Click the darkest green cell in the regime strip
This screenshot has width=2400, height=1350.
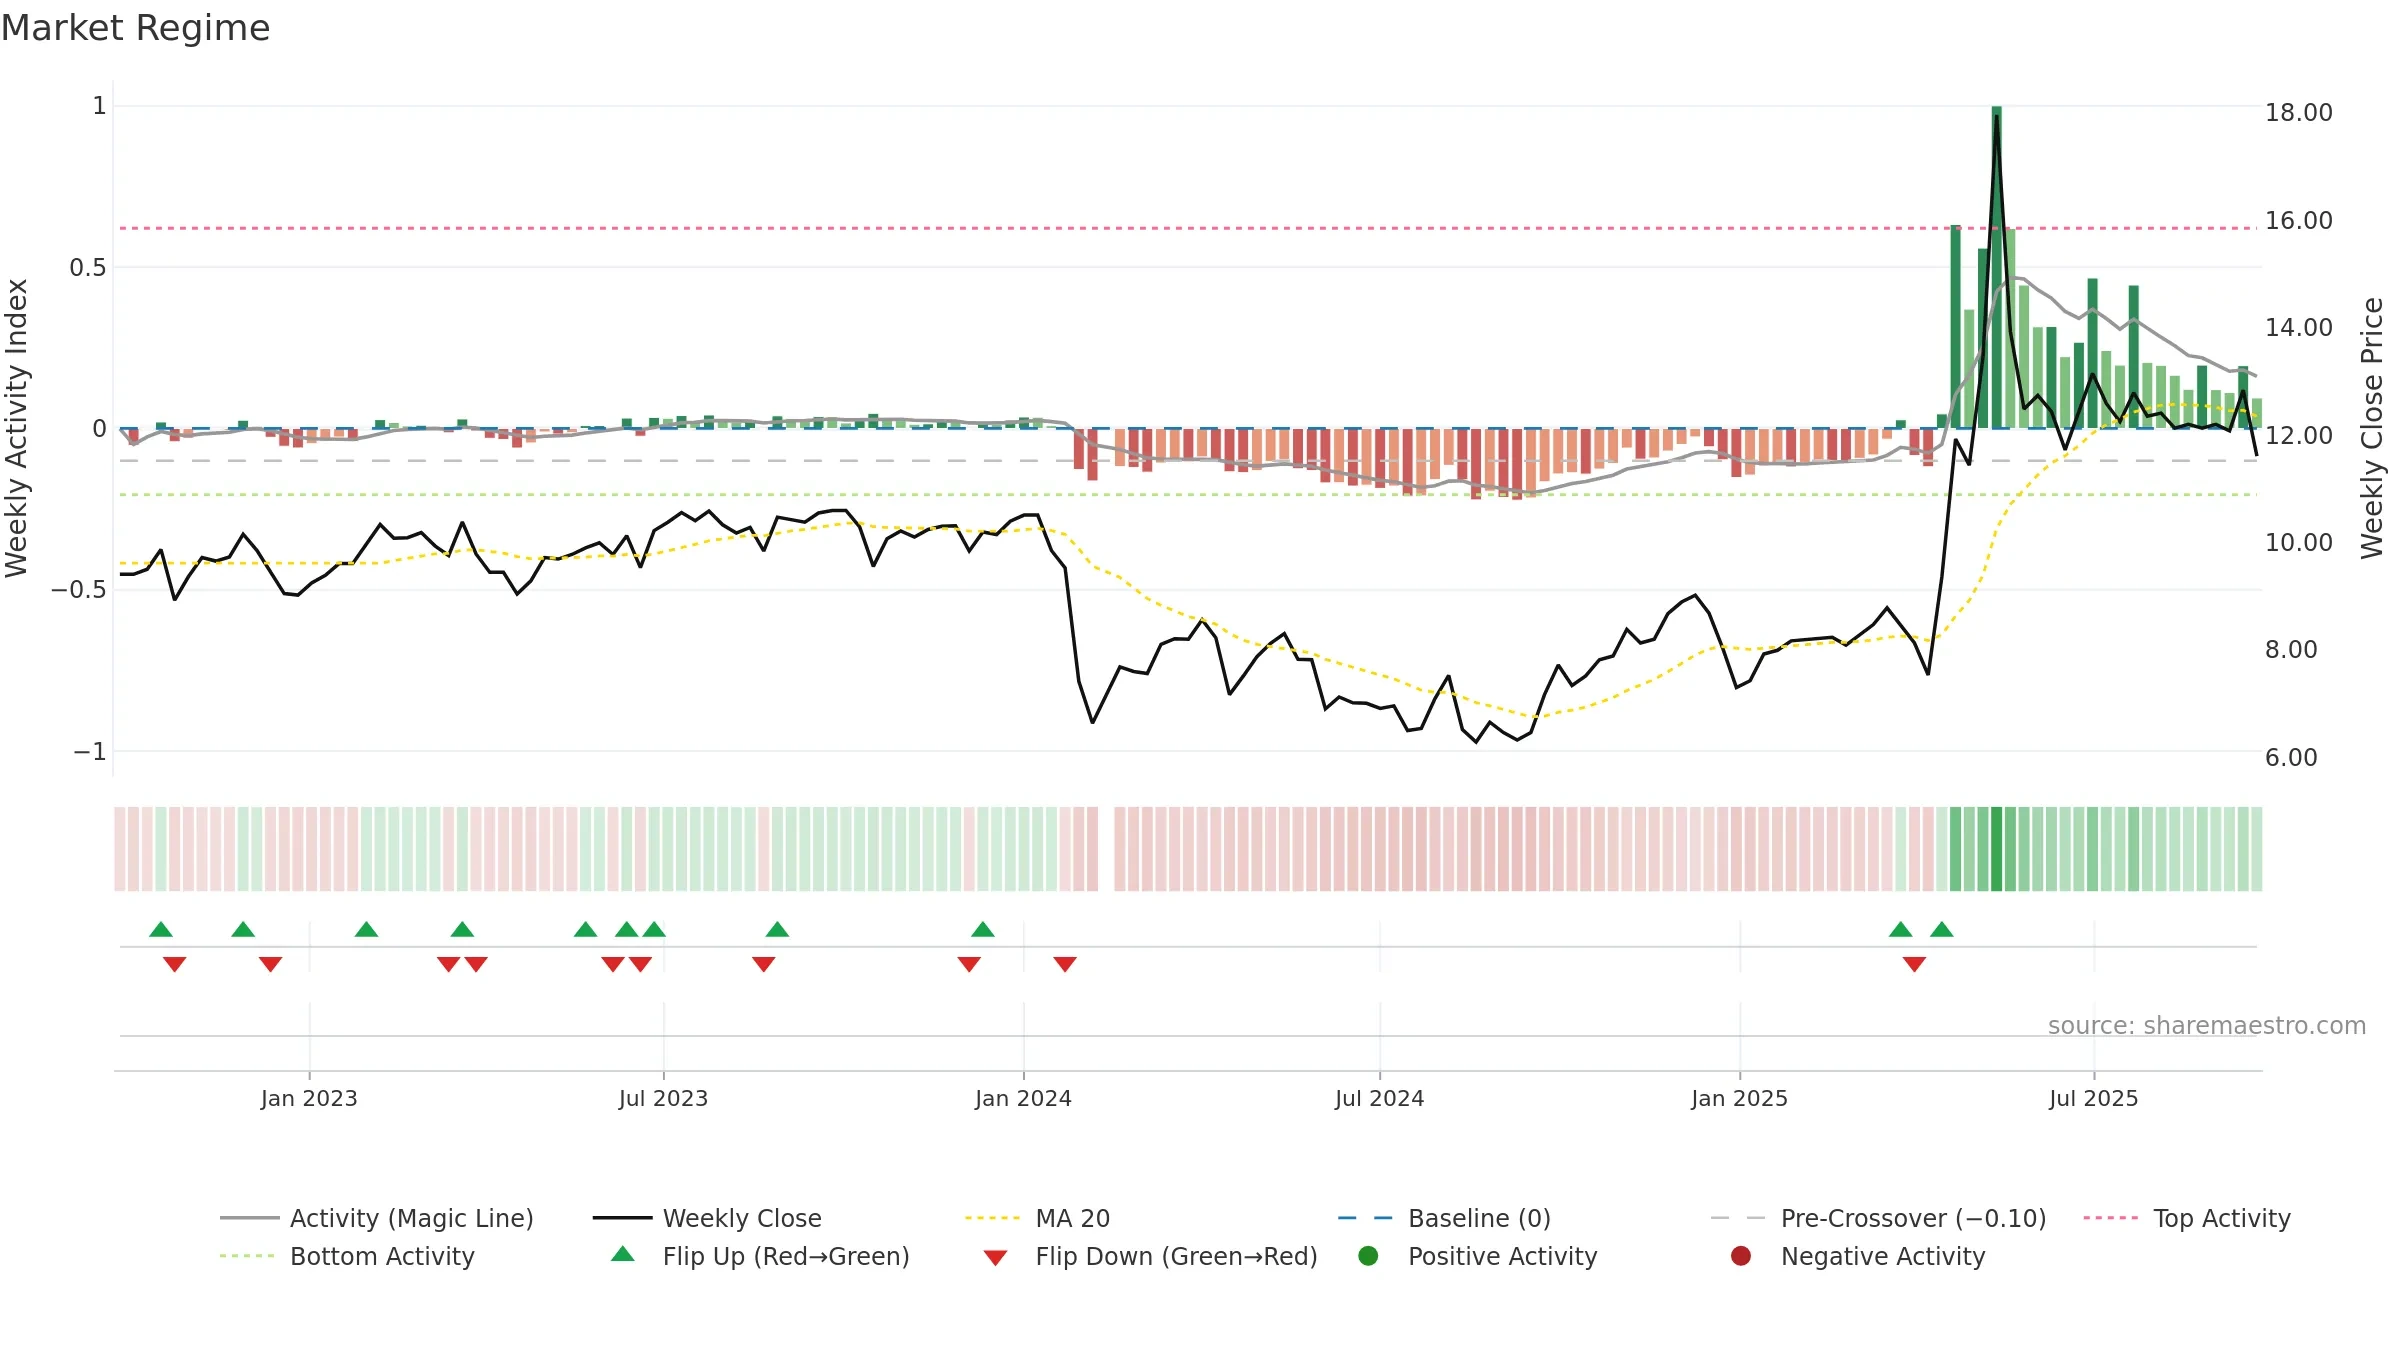coord(1996,849)
